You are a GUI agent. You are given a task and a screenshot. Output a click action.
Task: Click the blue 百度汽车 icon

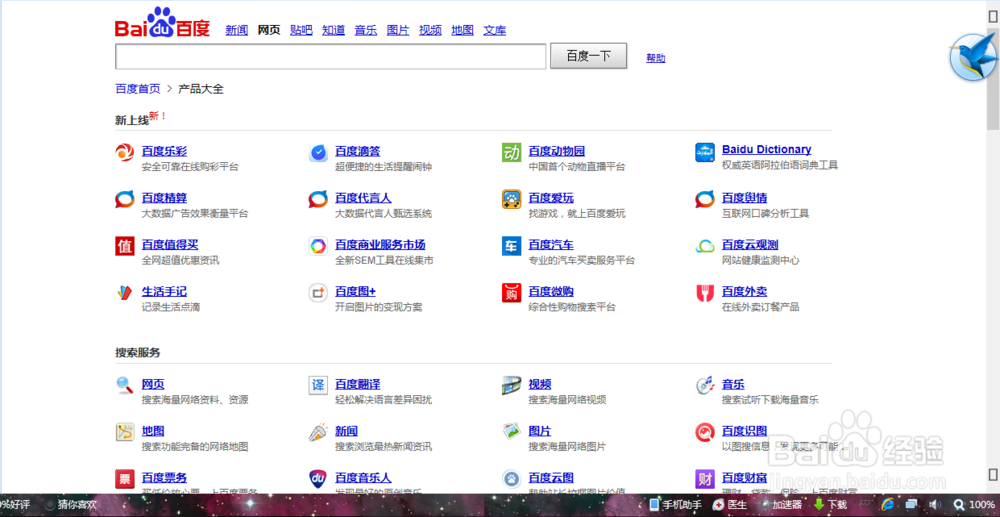[511, 246]
